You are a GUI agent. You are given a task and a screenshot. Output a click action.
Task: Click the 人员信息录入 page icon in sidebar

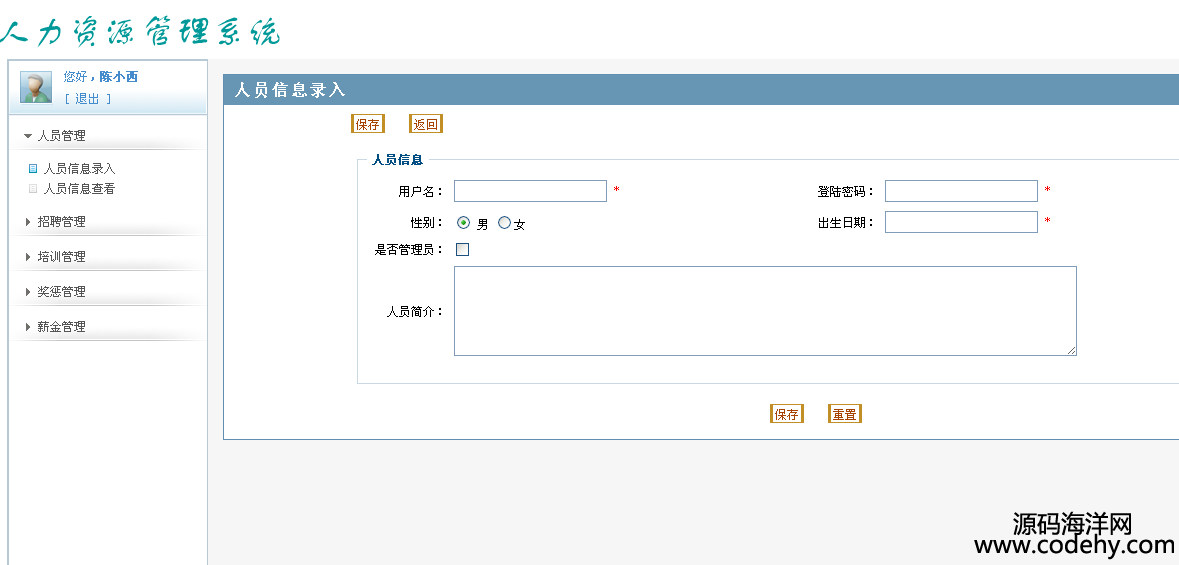point(32,169)
